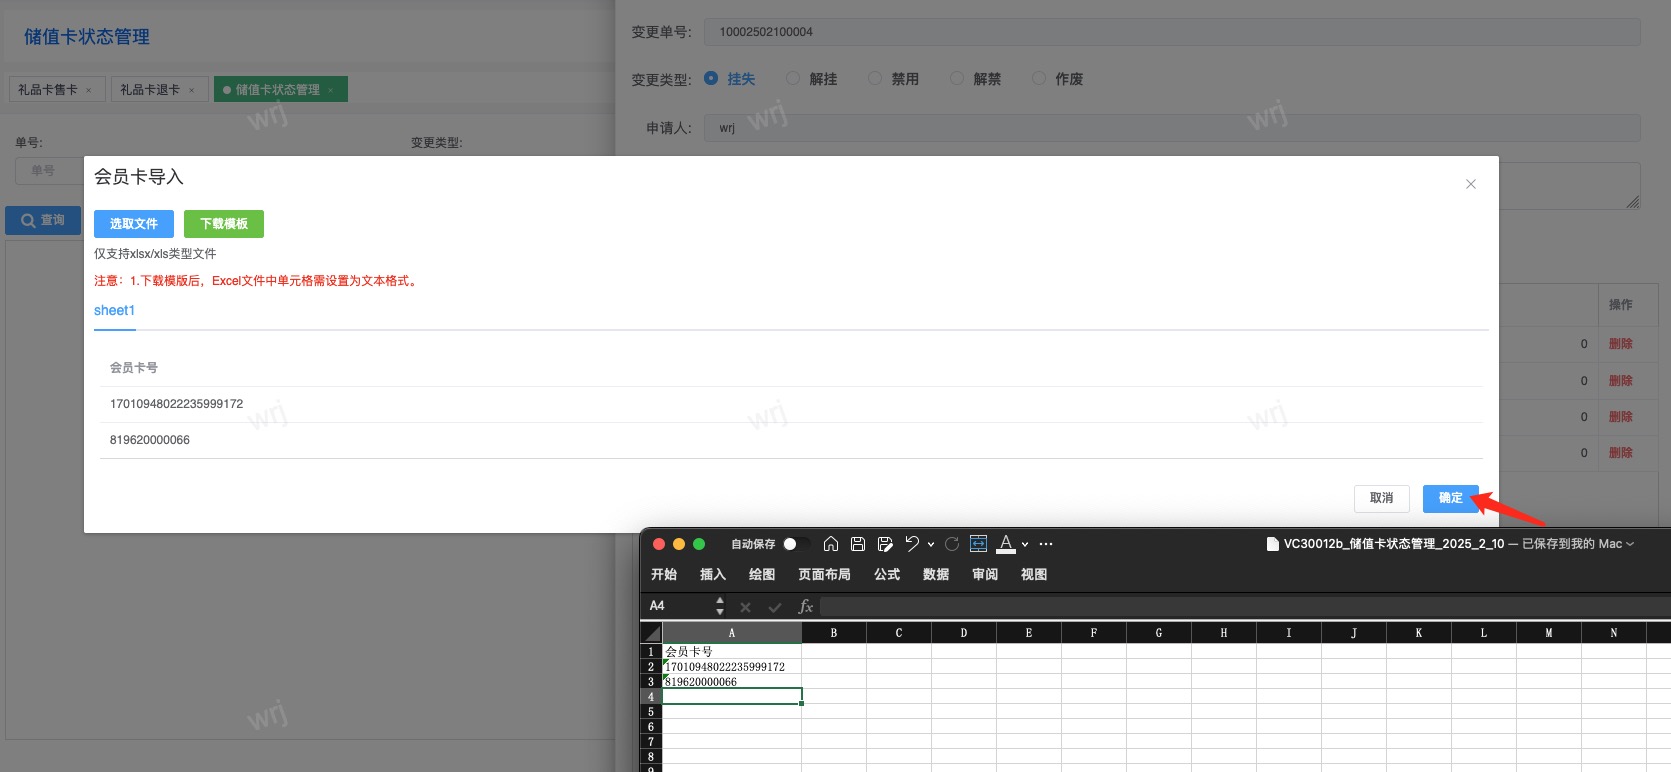Close the 会员卡导入 dialog with X
This screenshot has height=772, width=1671.
click(x=1470, y=184)
